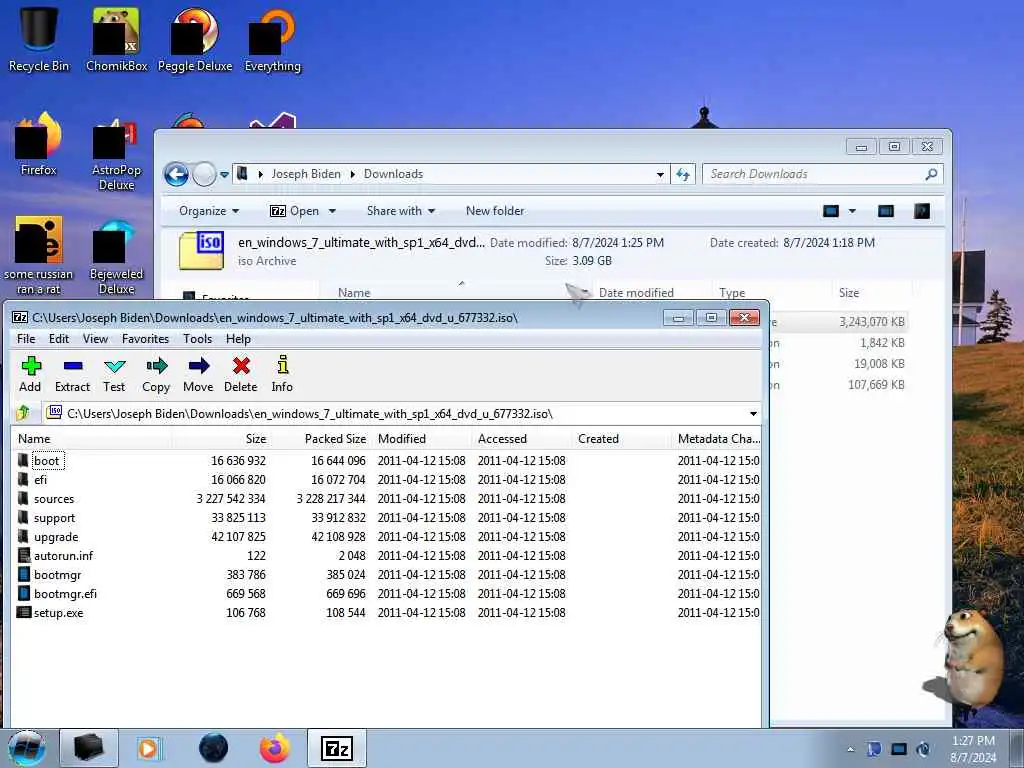Click the red Delete icon in 7-Zip
This screenshot has width=1024, height=768.
point(241,374)
